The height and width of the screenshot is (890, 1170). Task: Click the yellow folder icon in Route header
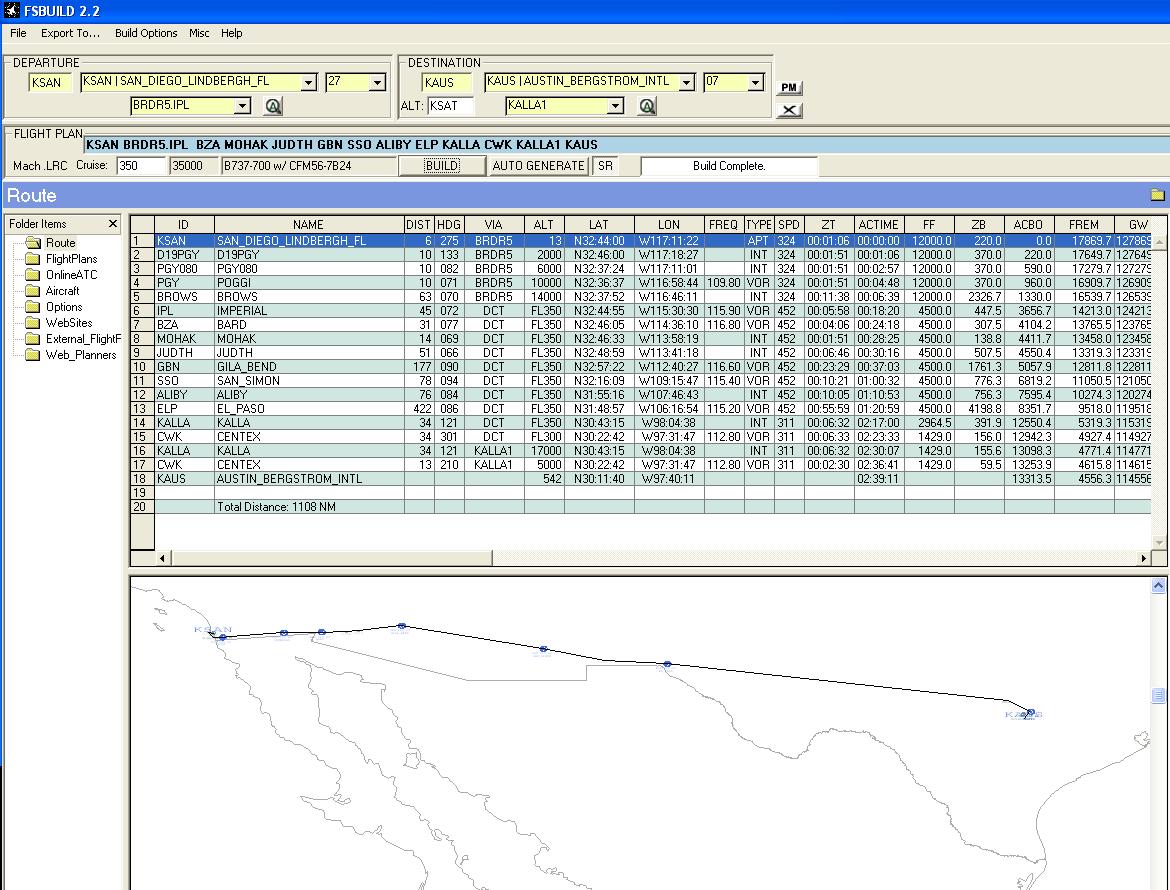pyautogui.click(x=1157, y=195)
